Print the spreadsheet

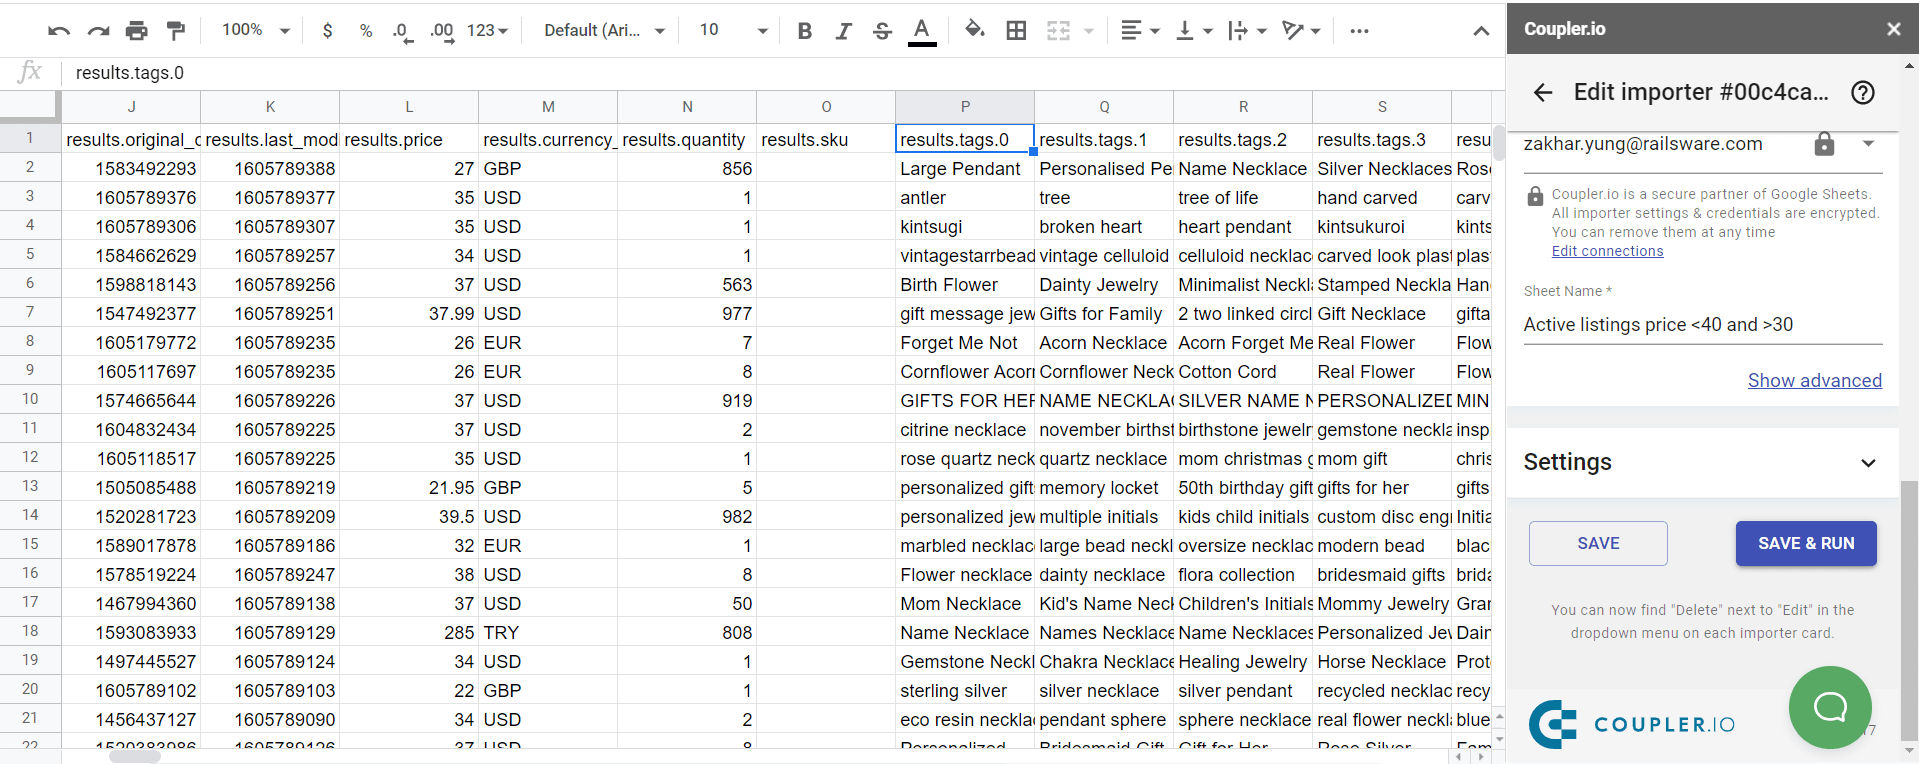137,31
